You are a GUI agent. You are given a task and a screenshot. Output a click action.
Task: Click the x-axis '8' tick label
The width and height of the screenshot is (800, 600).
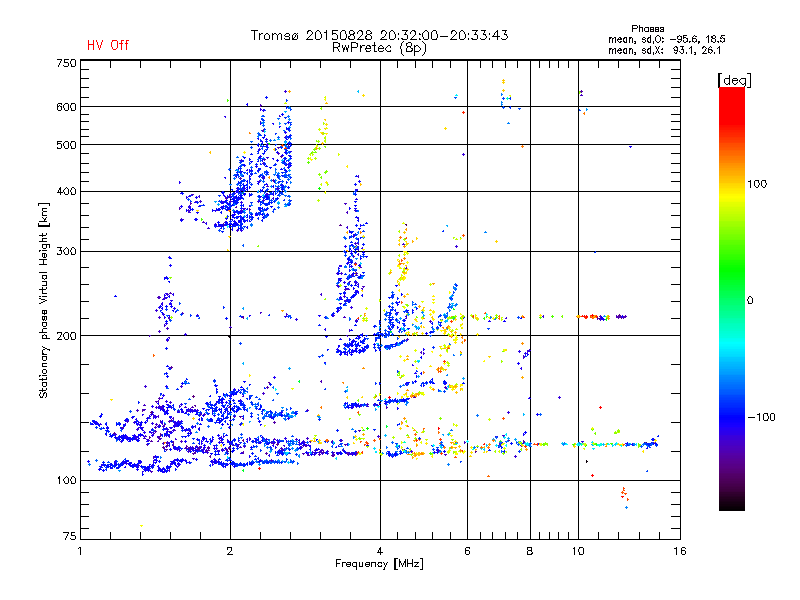point(530,551)
